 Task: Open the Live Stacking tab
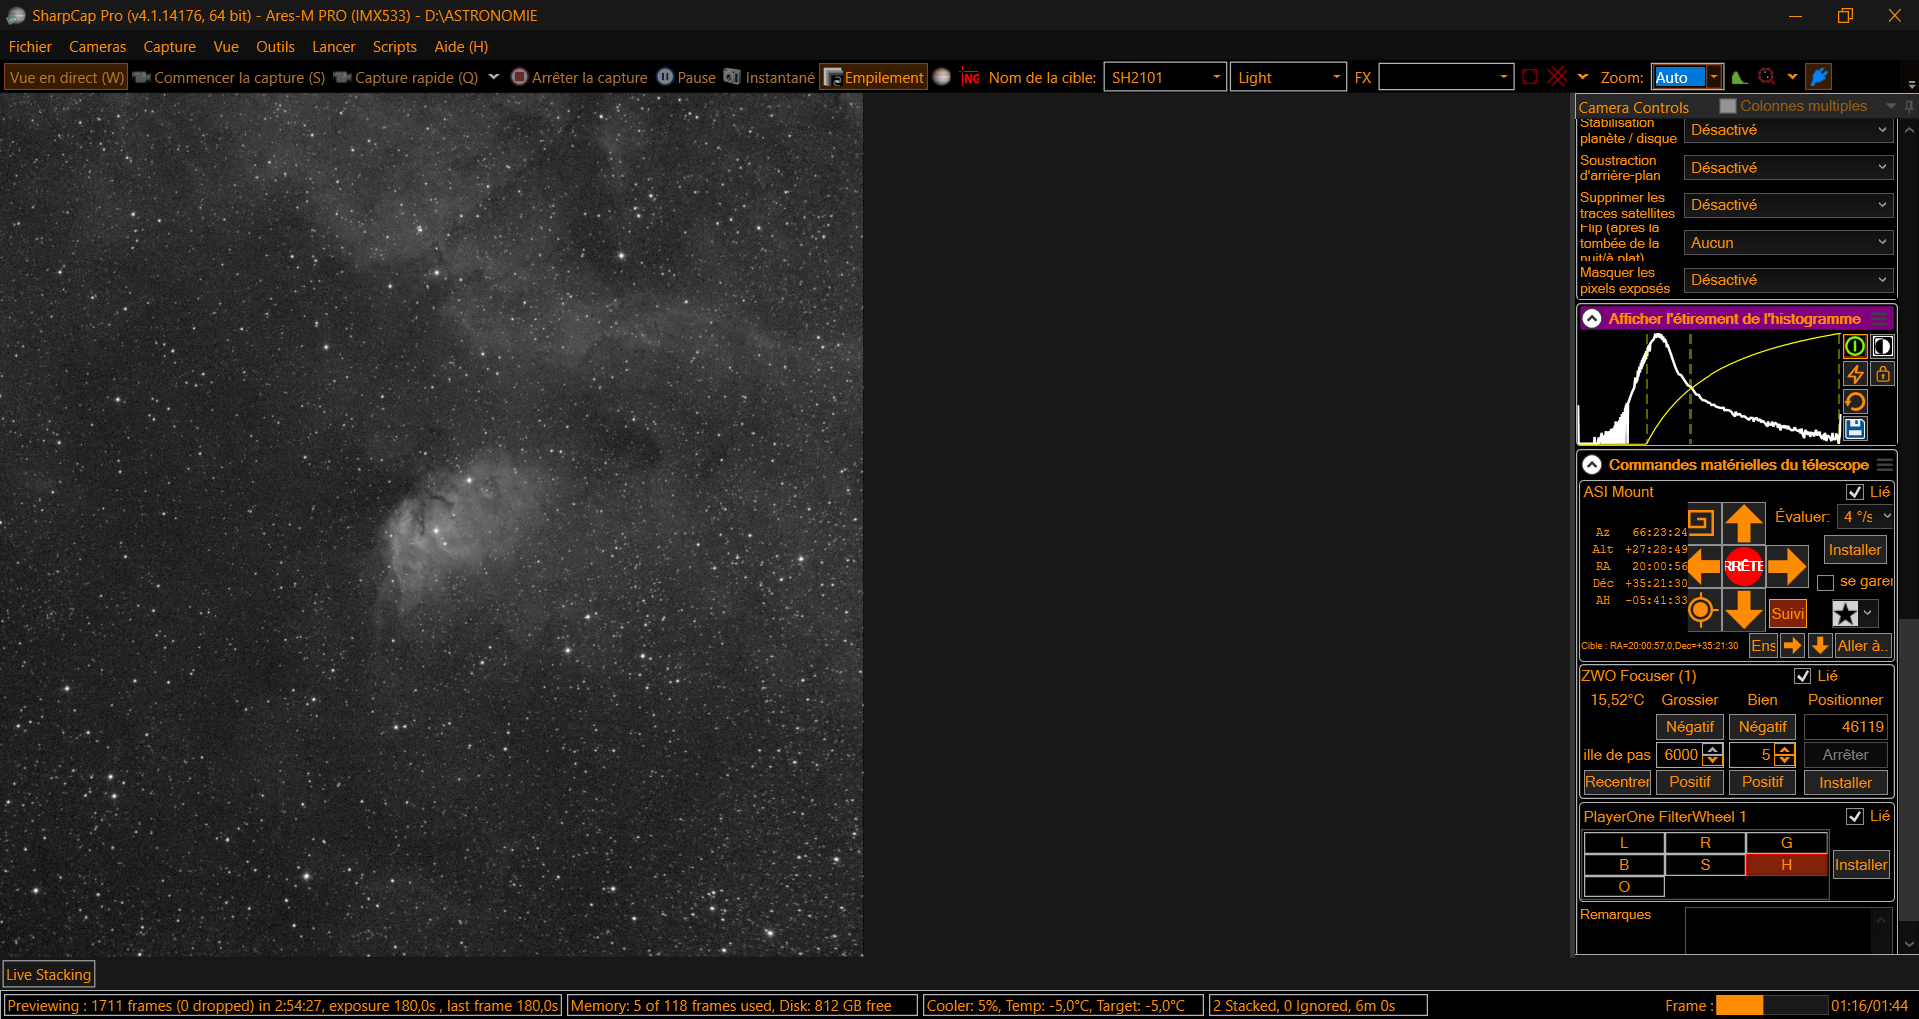[x=49, y=974]
